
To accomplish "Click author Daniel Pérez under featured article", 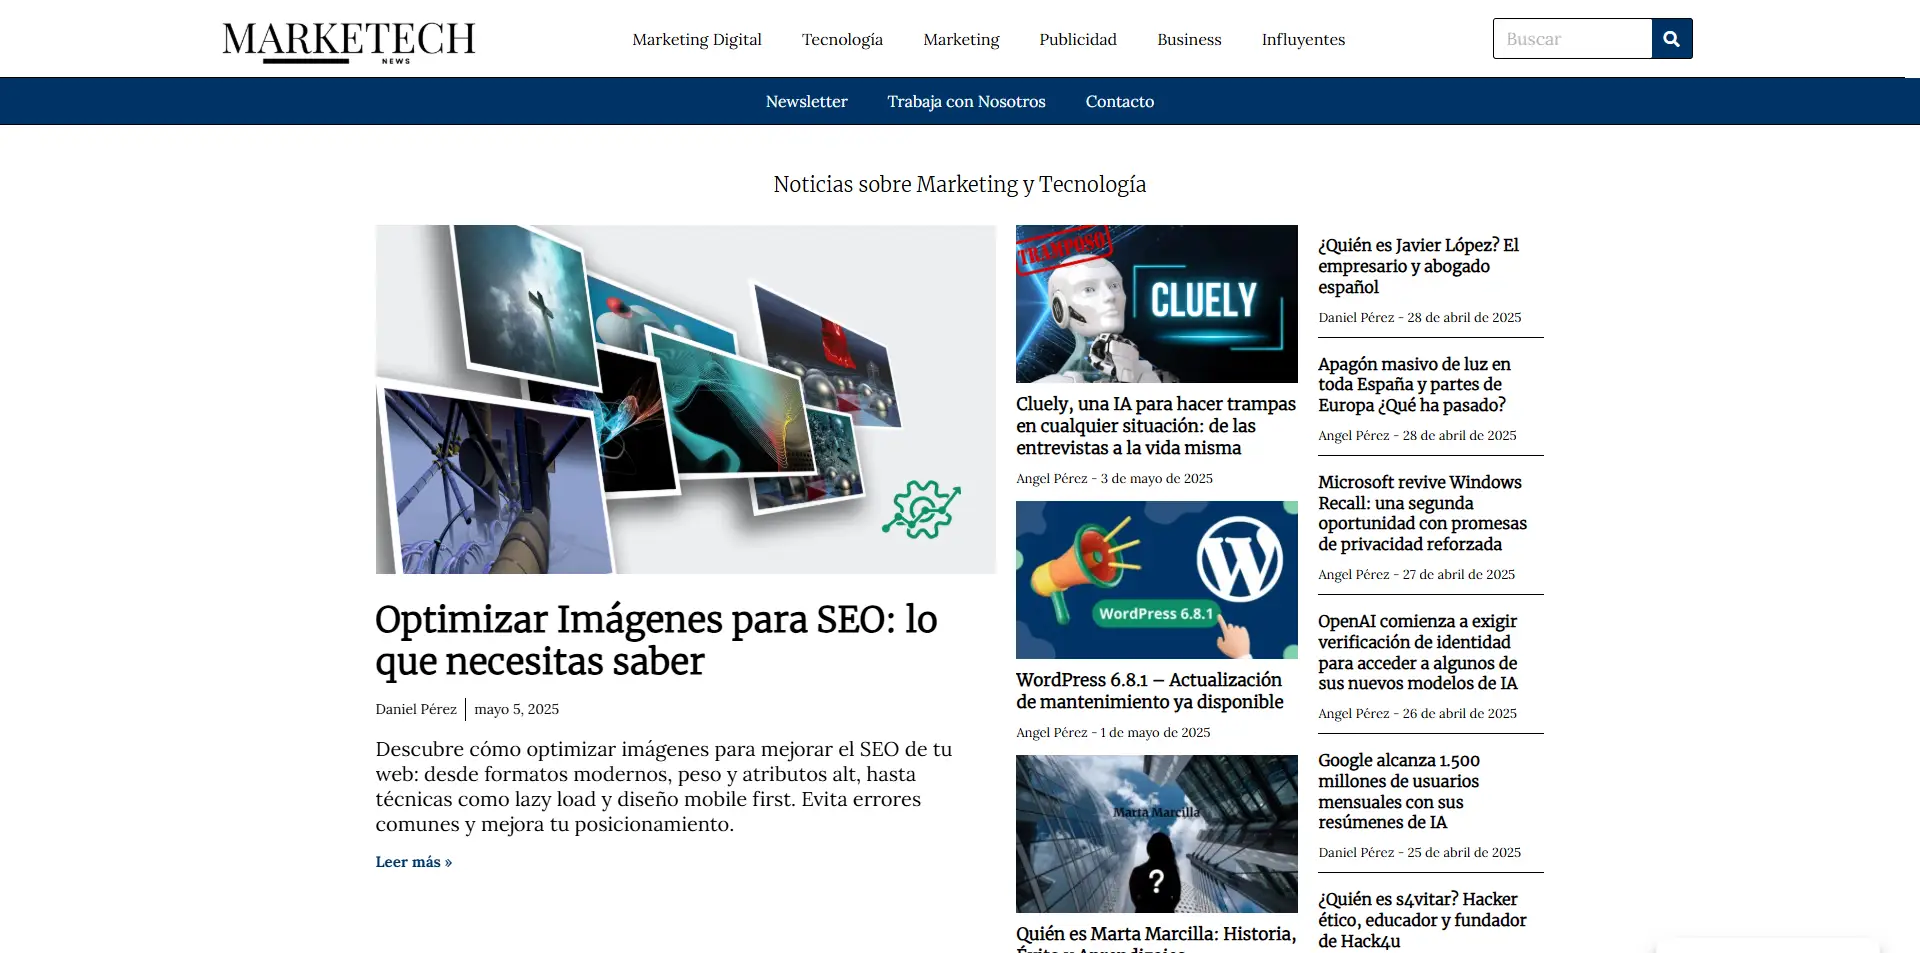I will (416, 710).
